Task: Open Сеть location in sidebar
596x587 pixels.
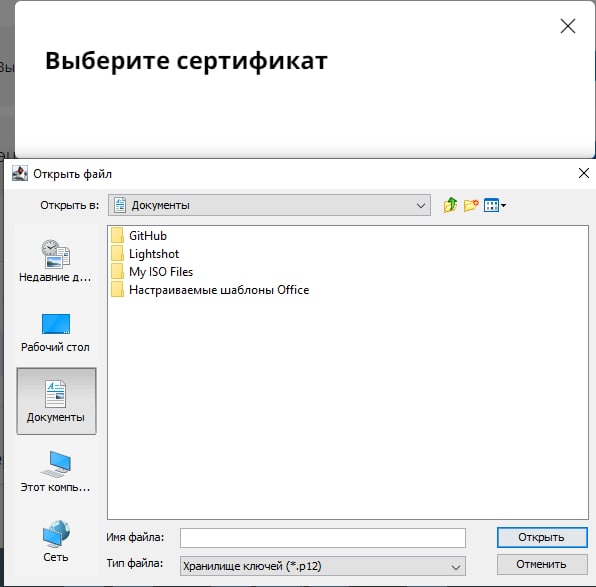Action: (55, 541)
